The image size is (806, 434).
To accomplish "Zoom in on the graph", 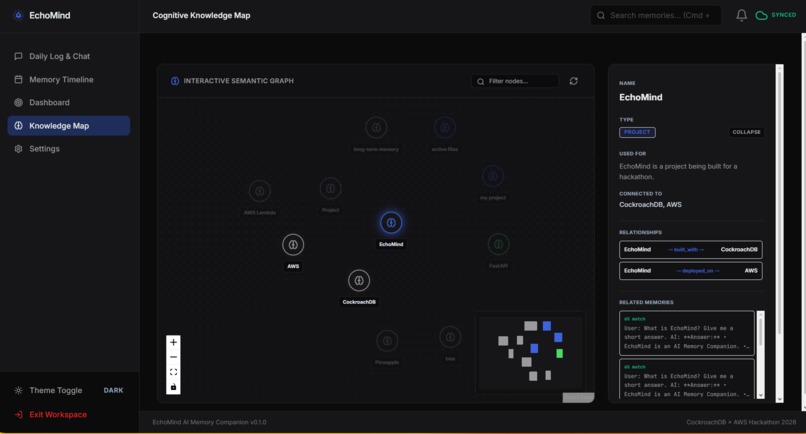I will point(173,342).
